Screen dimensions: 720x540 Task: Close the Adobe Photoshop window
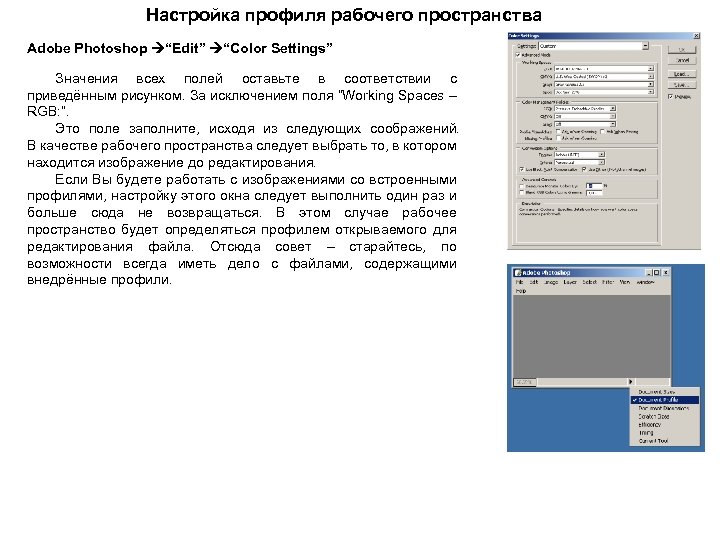click(666, 272)
